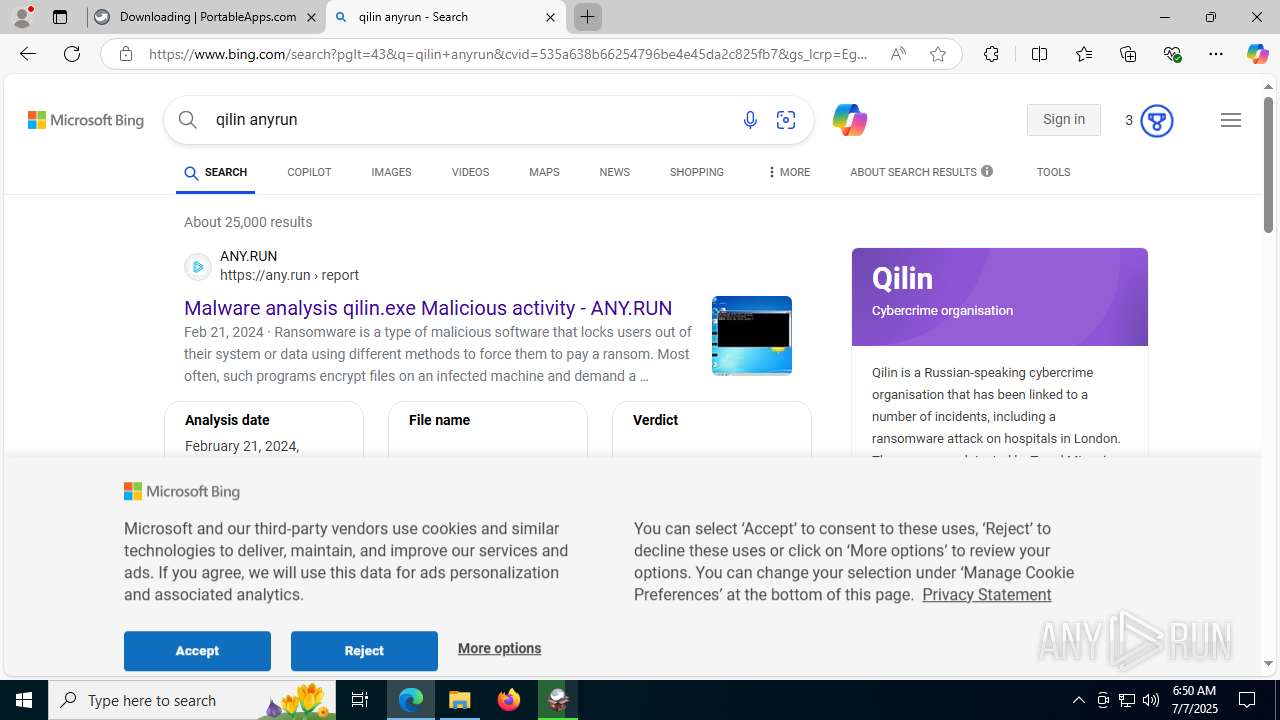Open visual search camera icon

click(786, 120)
